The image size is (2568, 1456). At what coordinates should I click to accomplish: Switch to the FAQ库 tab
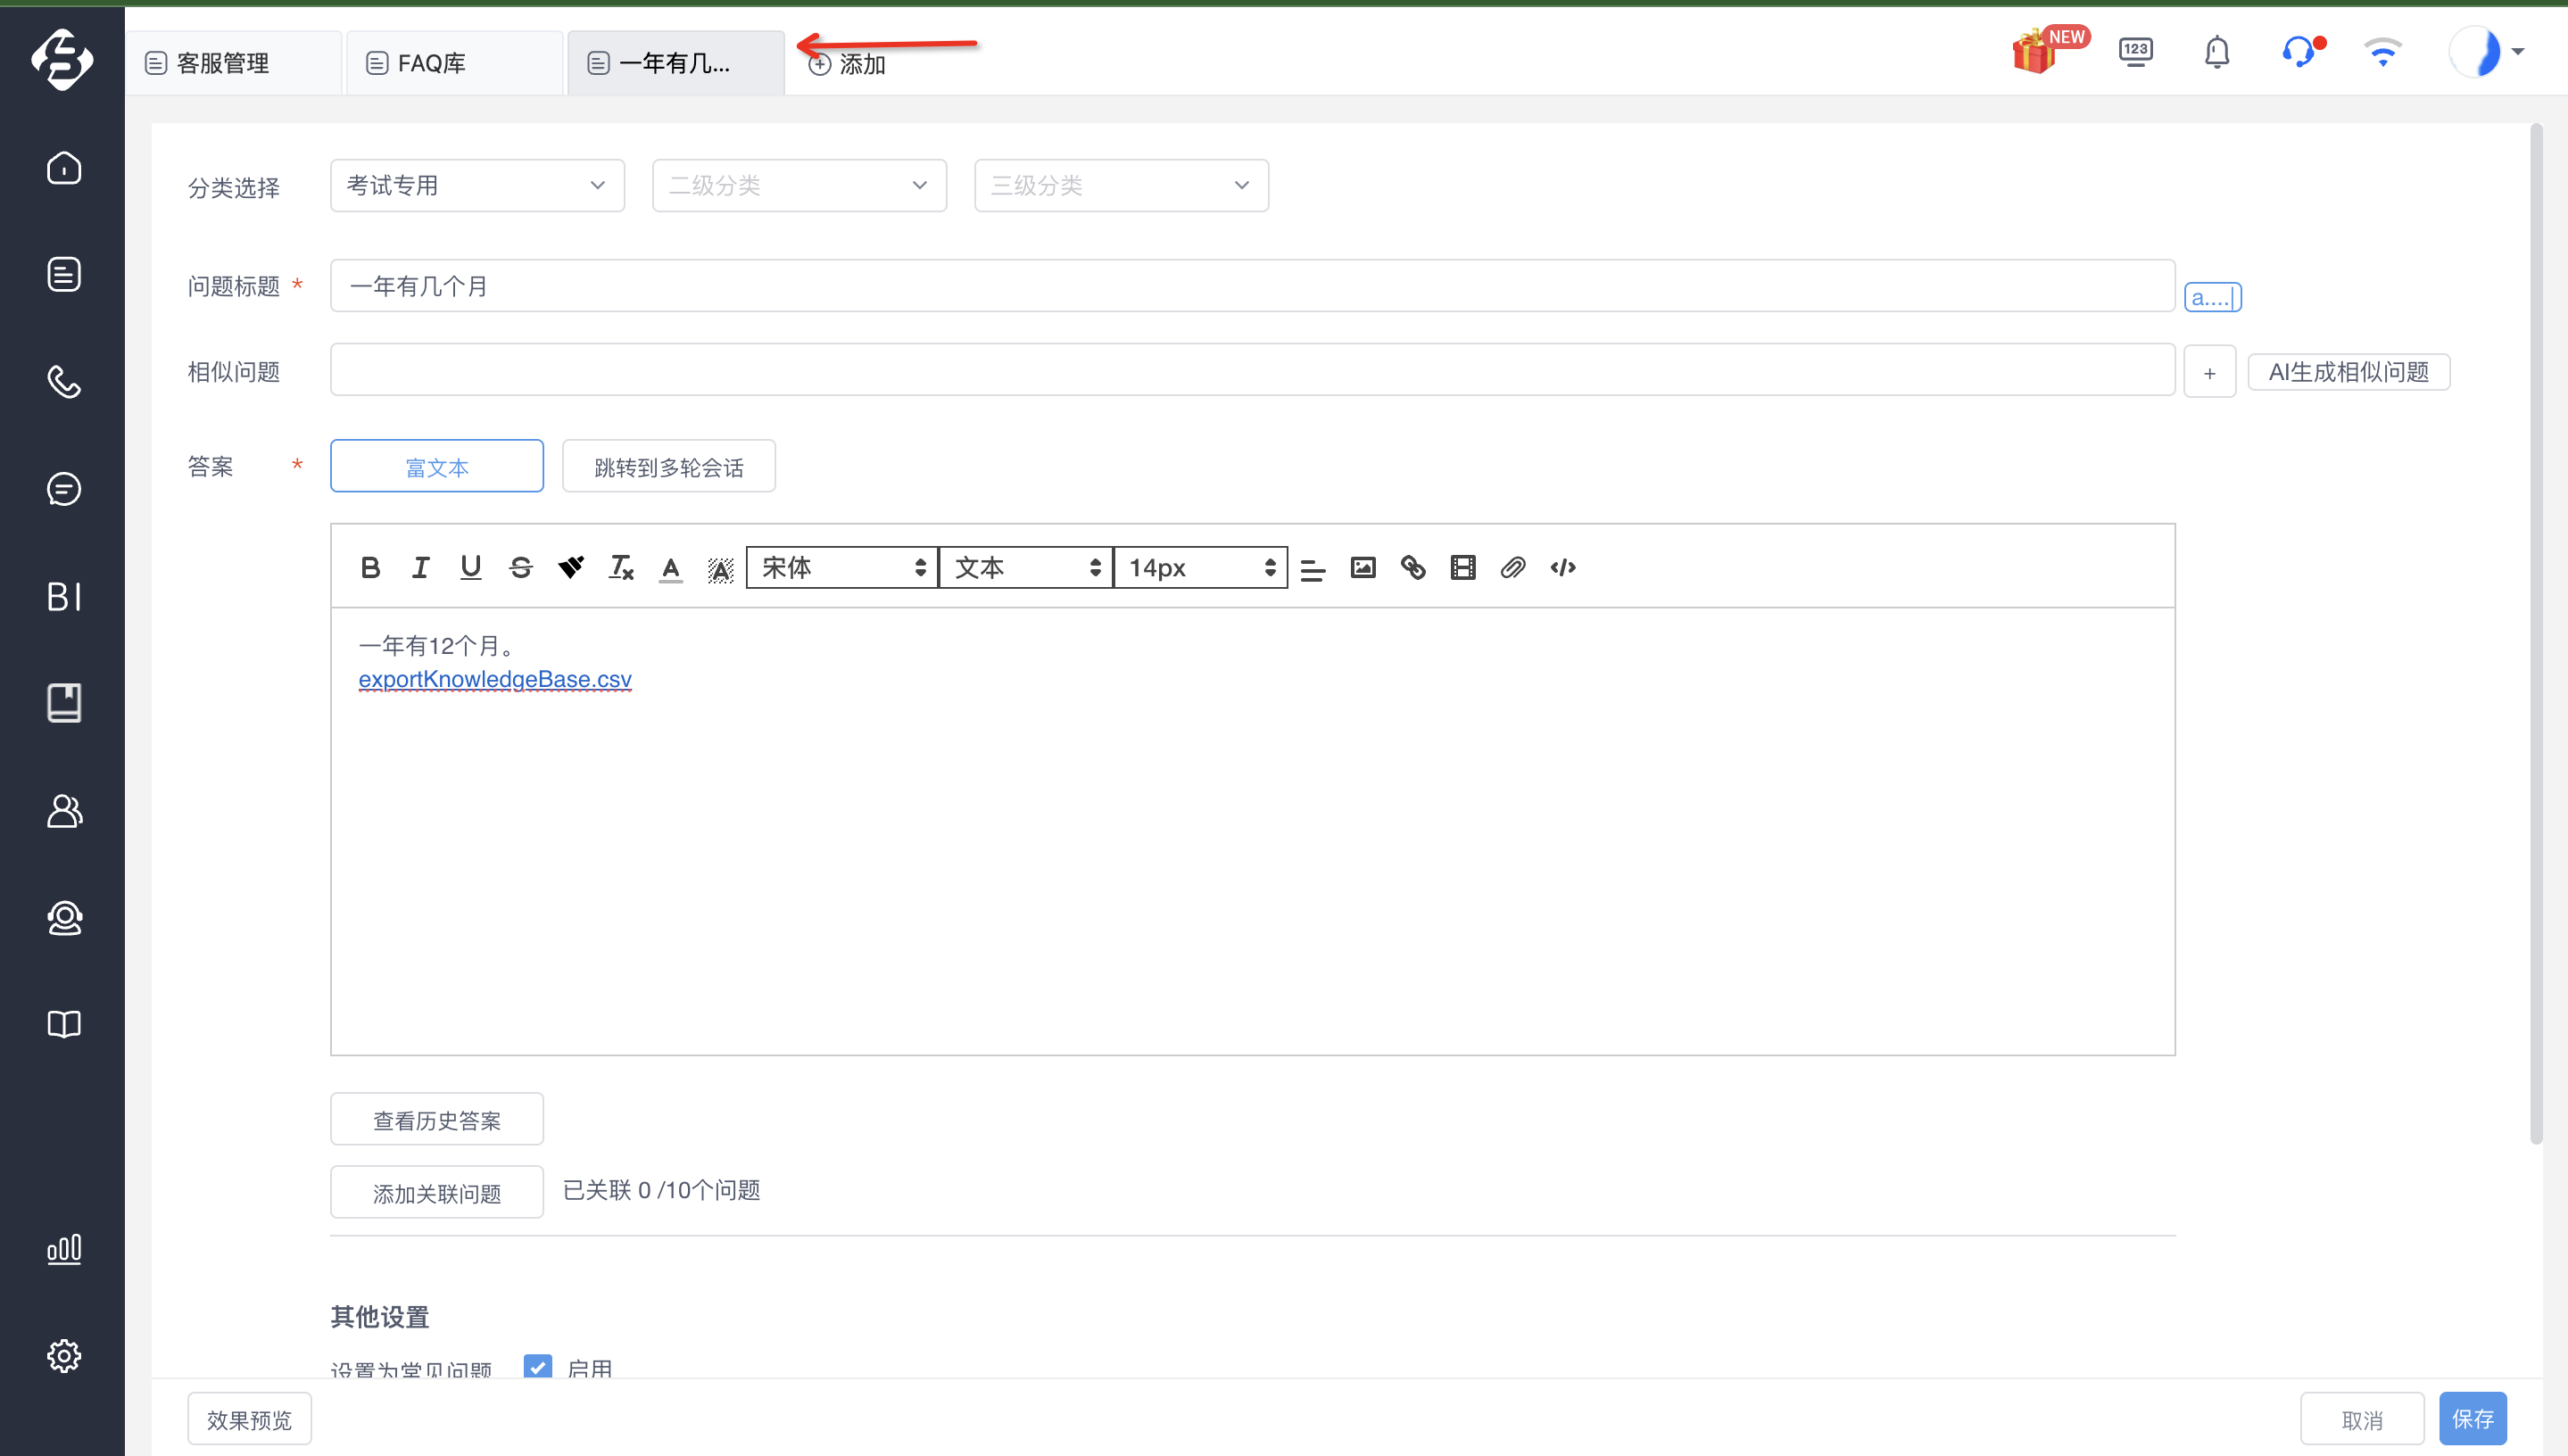point(455,63)
